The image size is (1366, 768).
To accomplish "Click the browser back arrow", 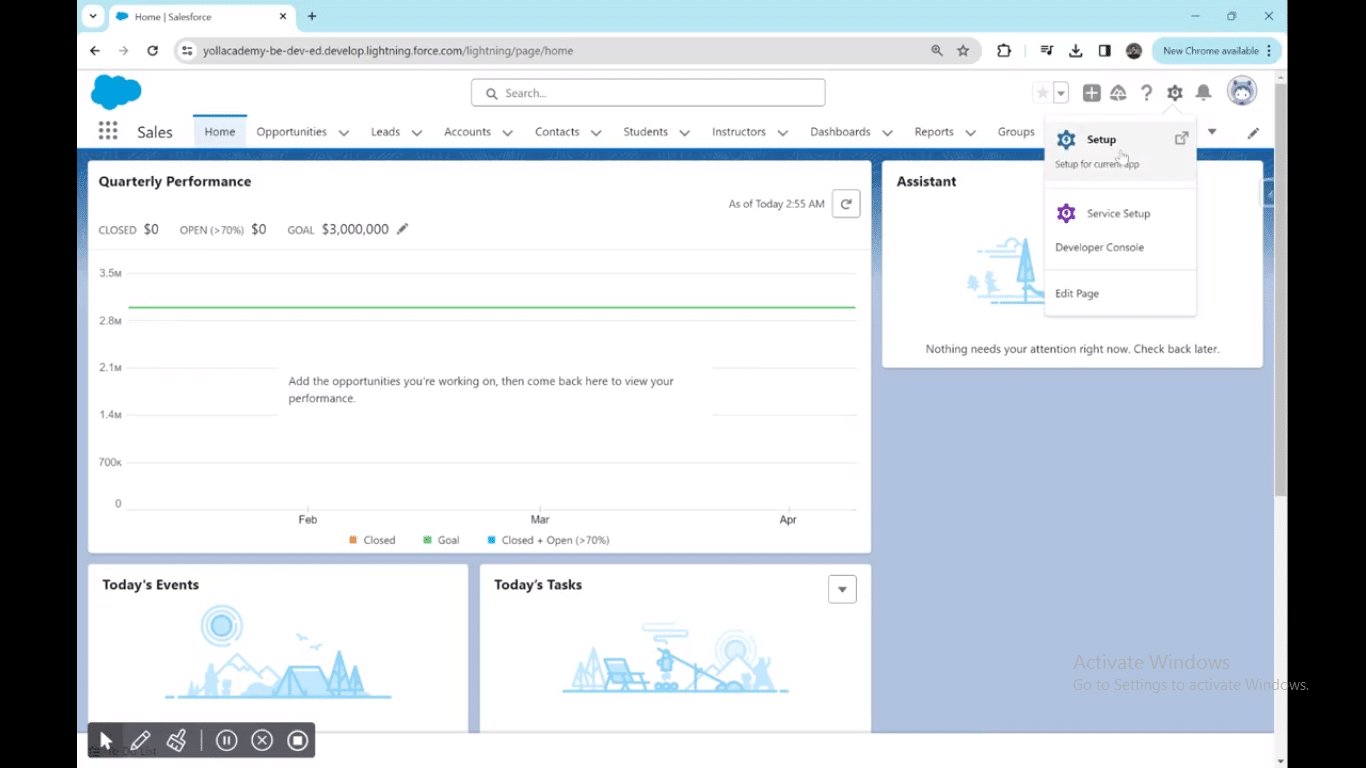I will pos(95,50).
